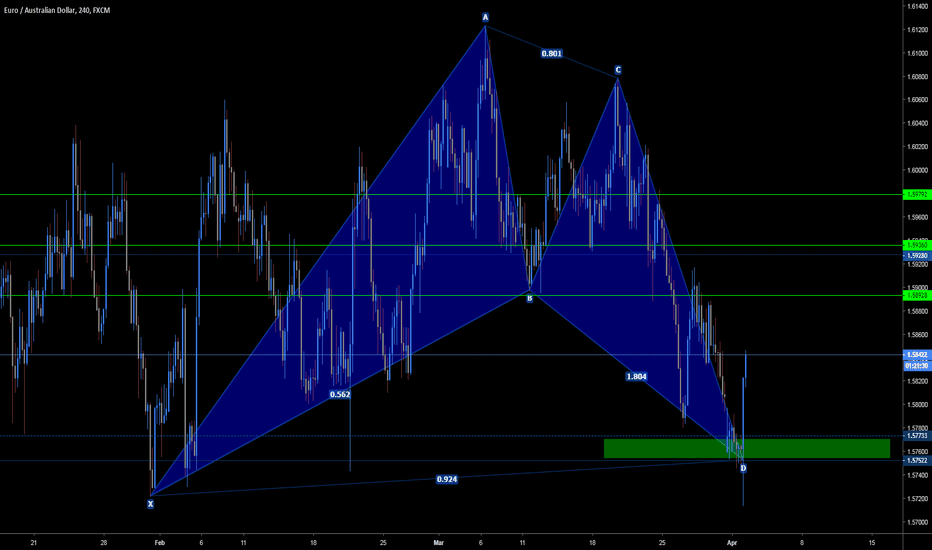This screenshot has height=550, width=932.
Task: Click the 8 date label on time axis
Action: coord(802,542)
